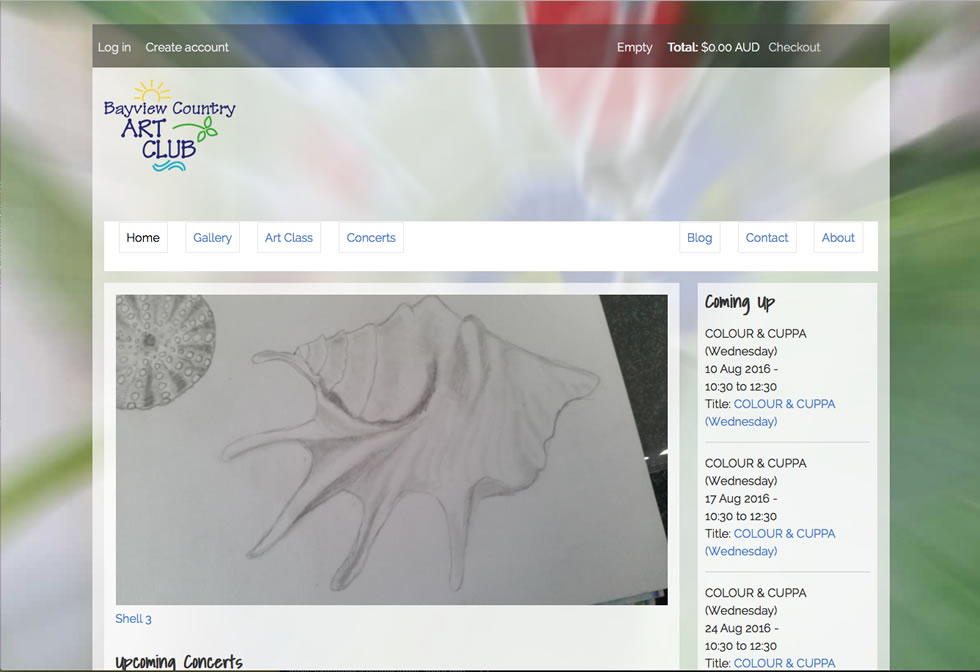
Task: Proceed to Checkout
Action: pyautogui.click(x=794, y=47)
